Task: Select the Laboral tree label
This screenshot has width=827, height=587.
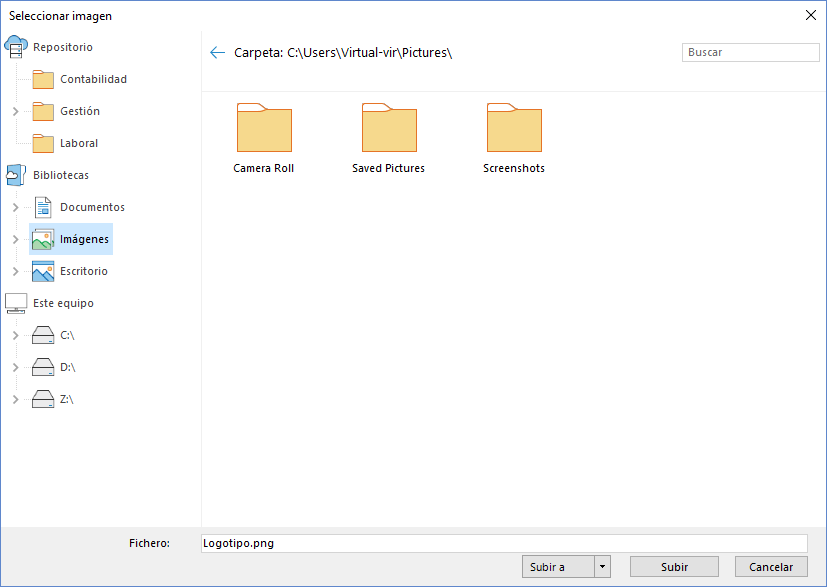Action: coord(79,143)
